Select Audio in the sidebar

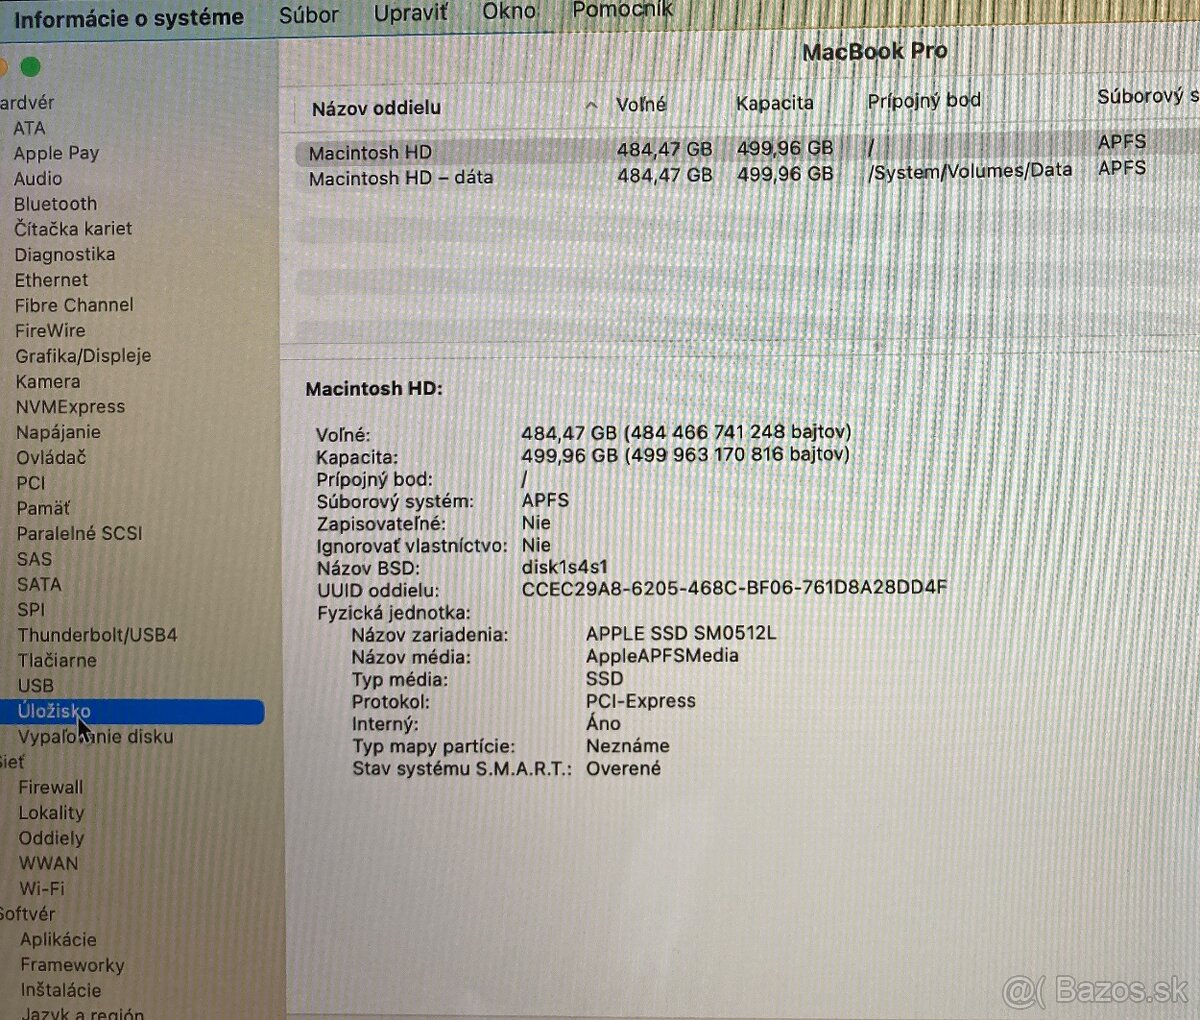pyautogui.click(x=38, y=178)
